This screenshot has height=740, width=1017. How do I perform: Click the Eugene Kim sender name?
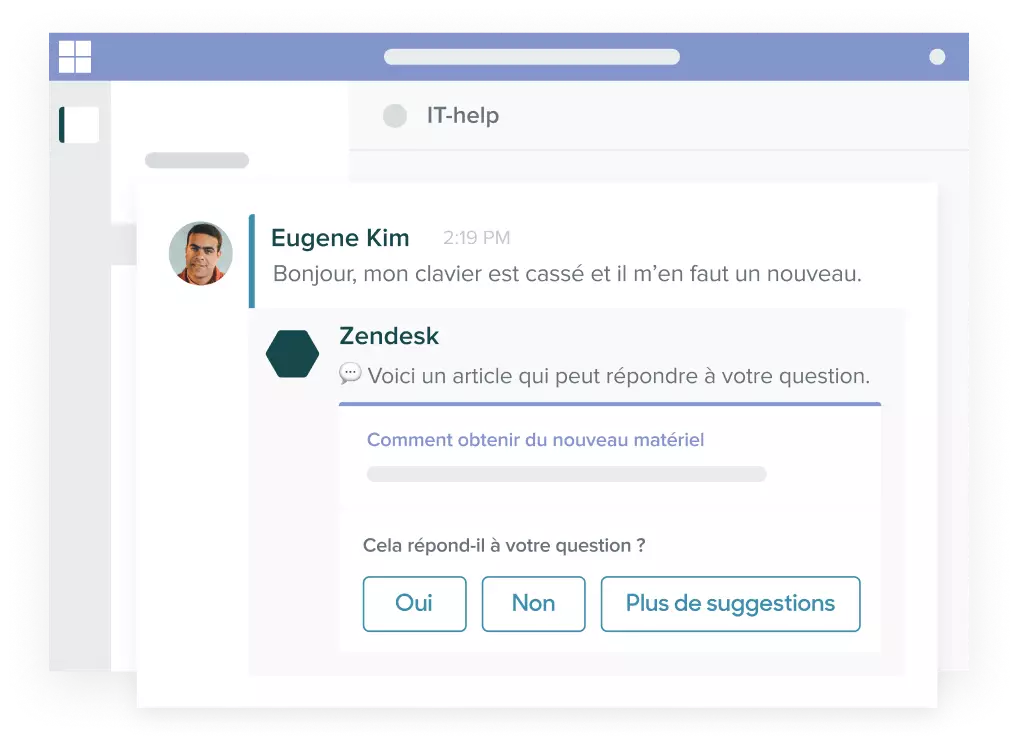pos(340,238)
